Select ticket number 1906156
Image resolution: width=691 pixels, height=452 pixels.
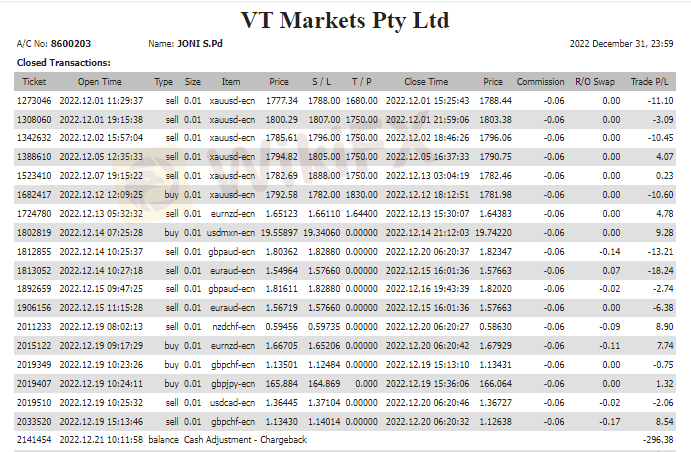coord(34,308)
